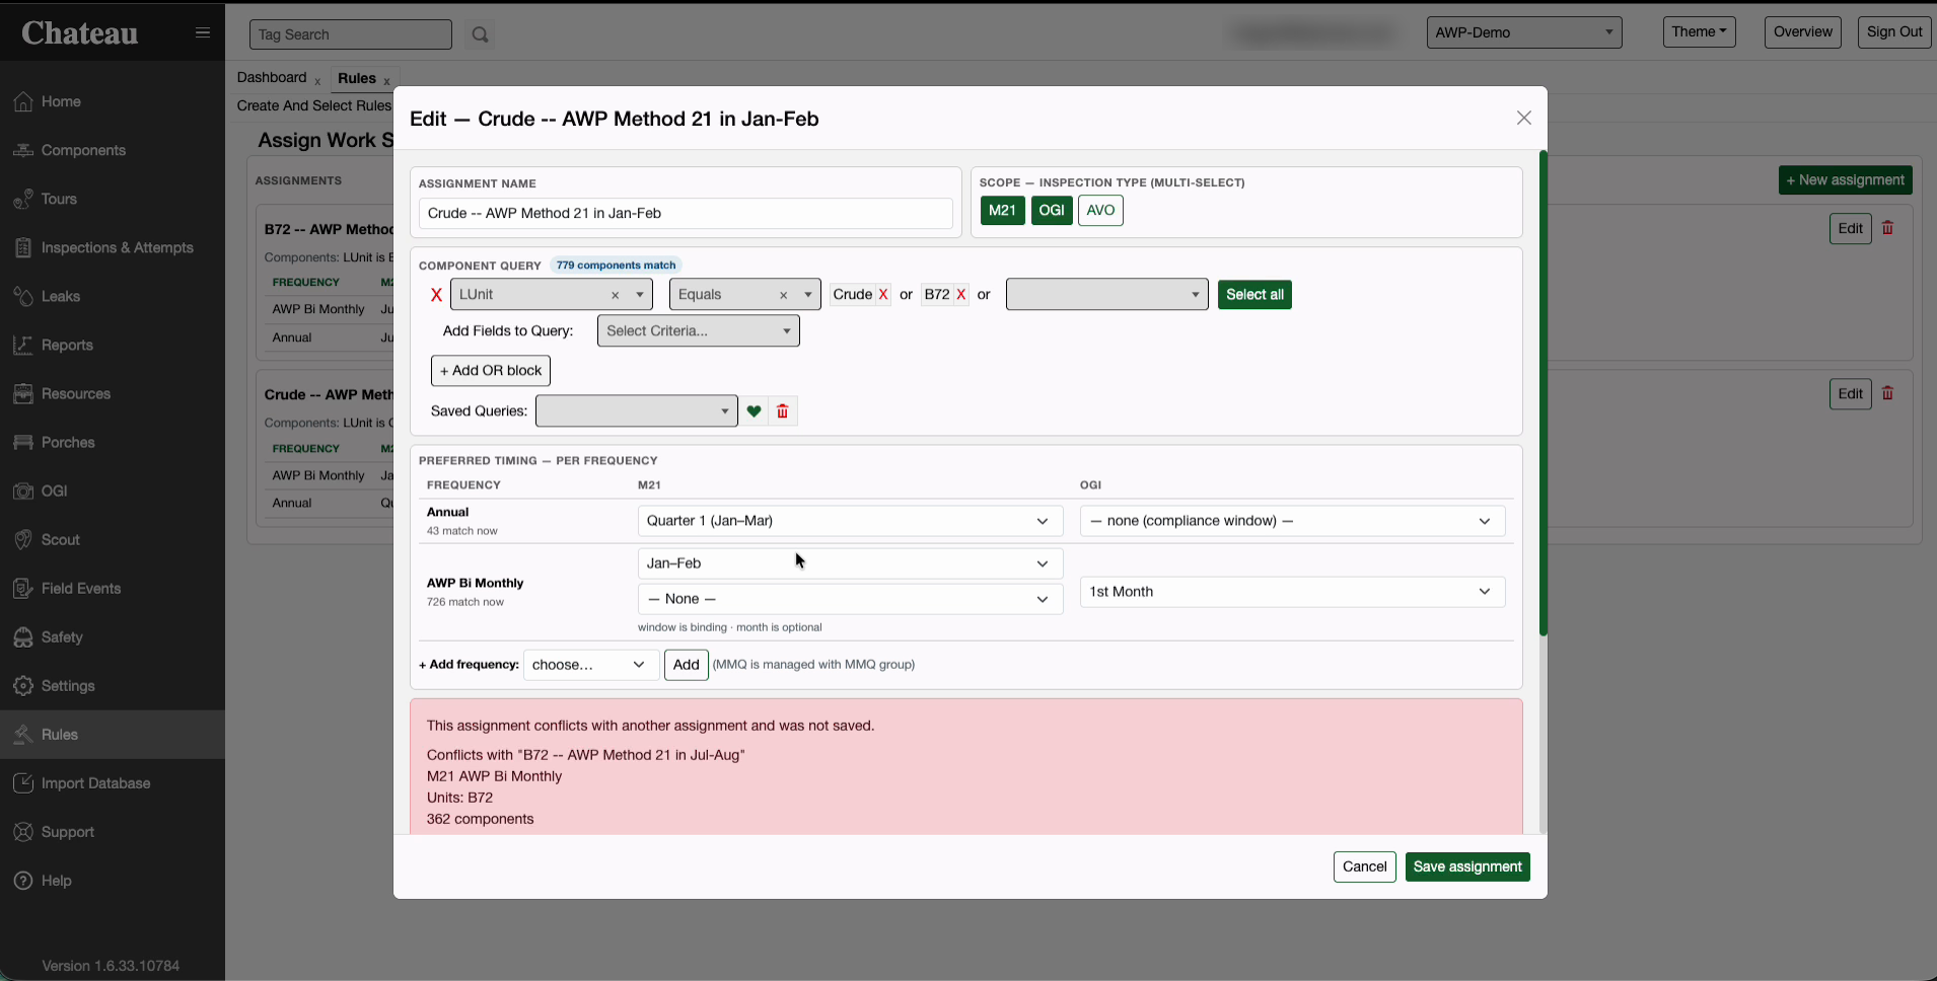Image resolution: width=1937 pixels, height=981 pixels.
Task: Select the Rules tab
Action: click(357, 78)
